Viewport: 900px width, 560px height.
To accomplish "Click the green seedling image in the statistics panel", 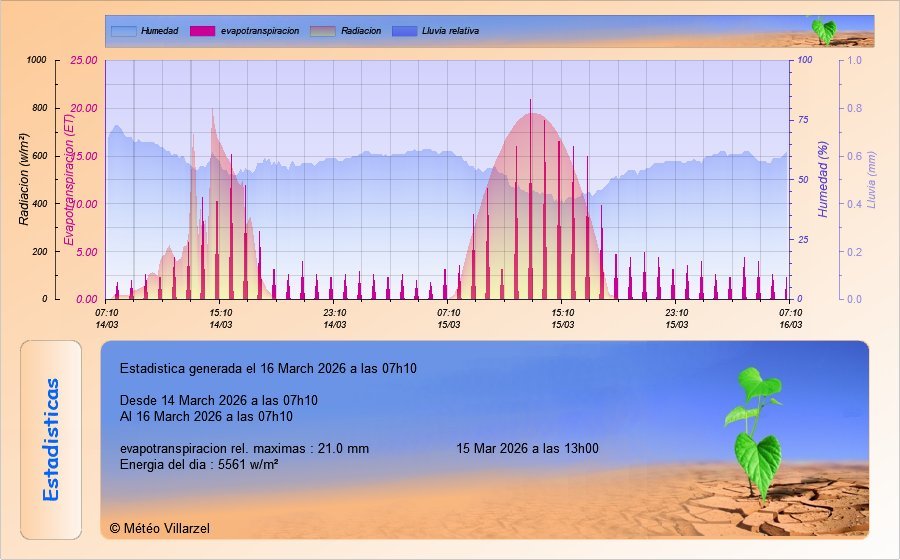I will click(x=757, y=432).
